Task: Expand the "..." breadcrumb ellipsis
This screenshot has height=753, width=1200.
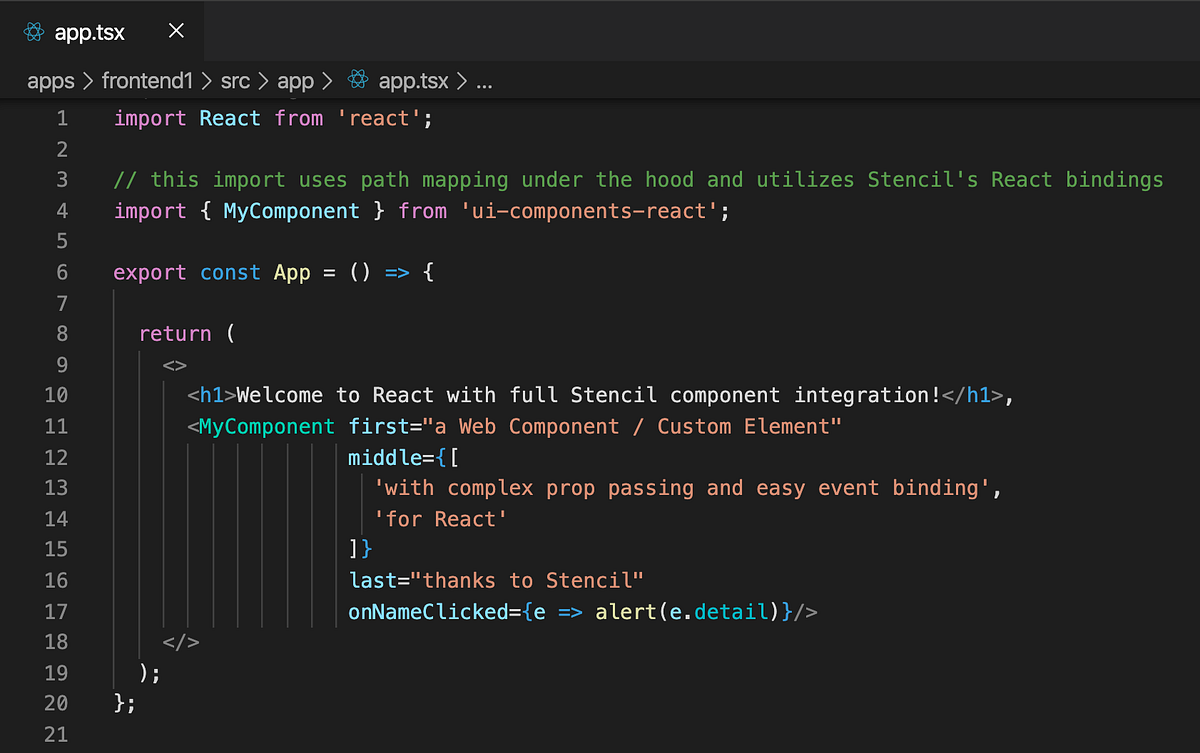Action: coord(484,81)
